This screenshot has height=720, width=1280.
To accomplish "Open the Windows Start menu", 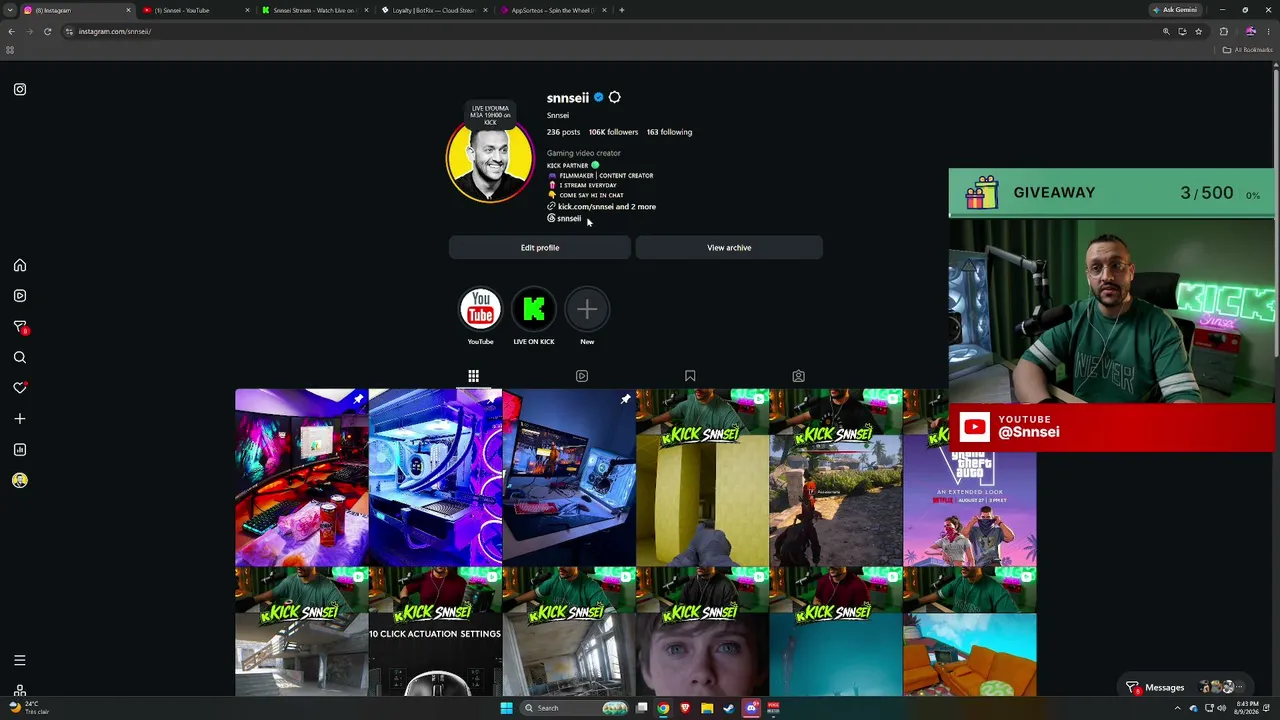I will pyautogui.click(x=506, y=708).
